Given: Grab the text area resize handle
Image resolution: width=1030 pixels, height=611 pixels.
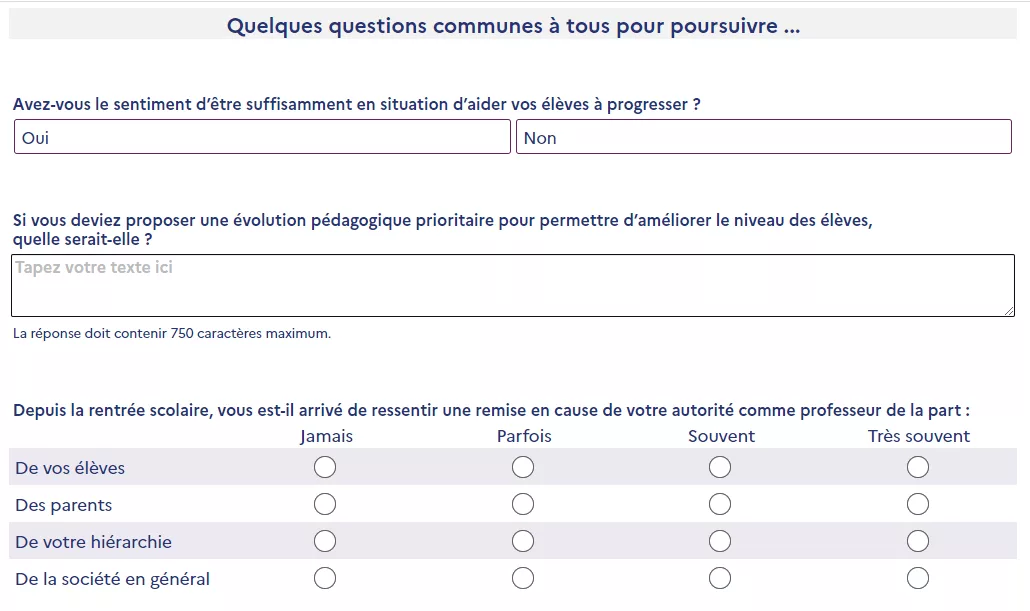Looking at the screenshot, I should coord(1009,311).
